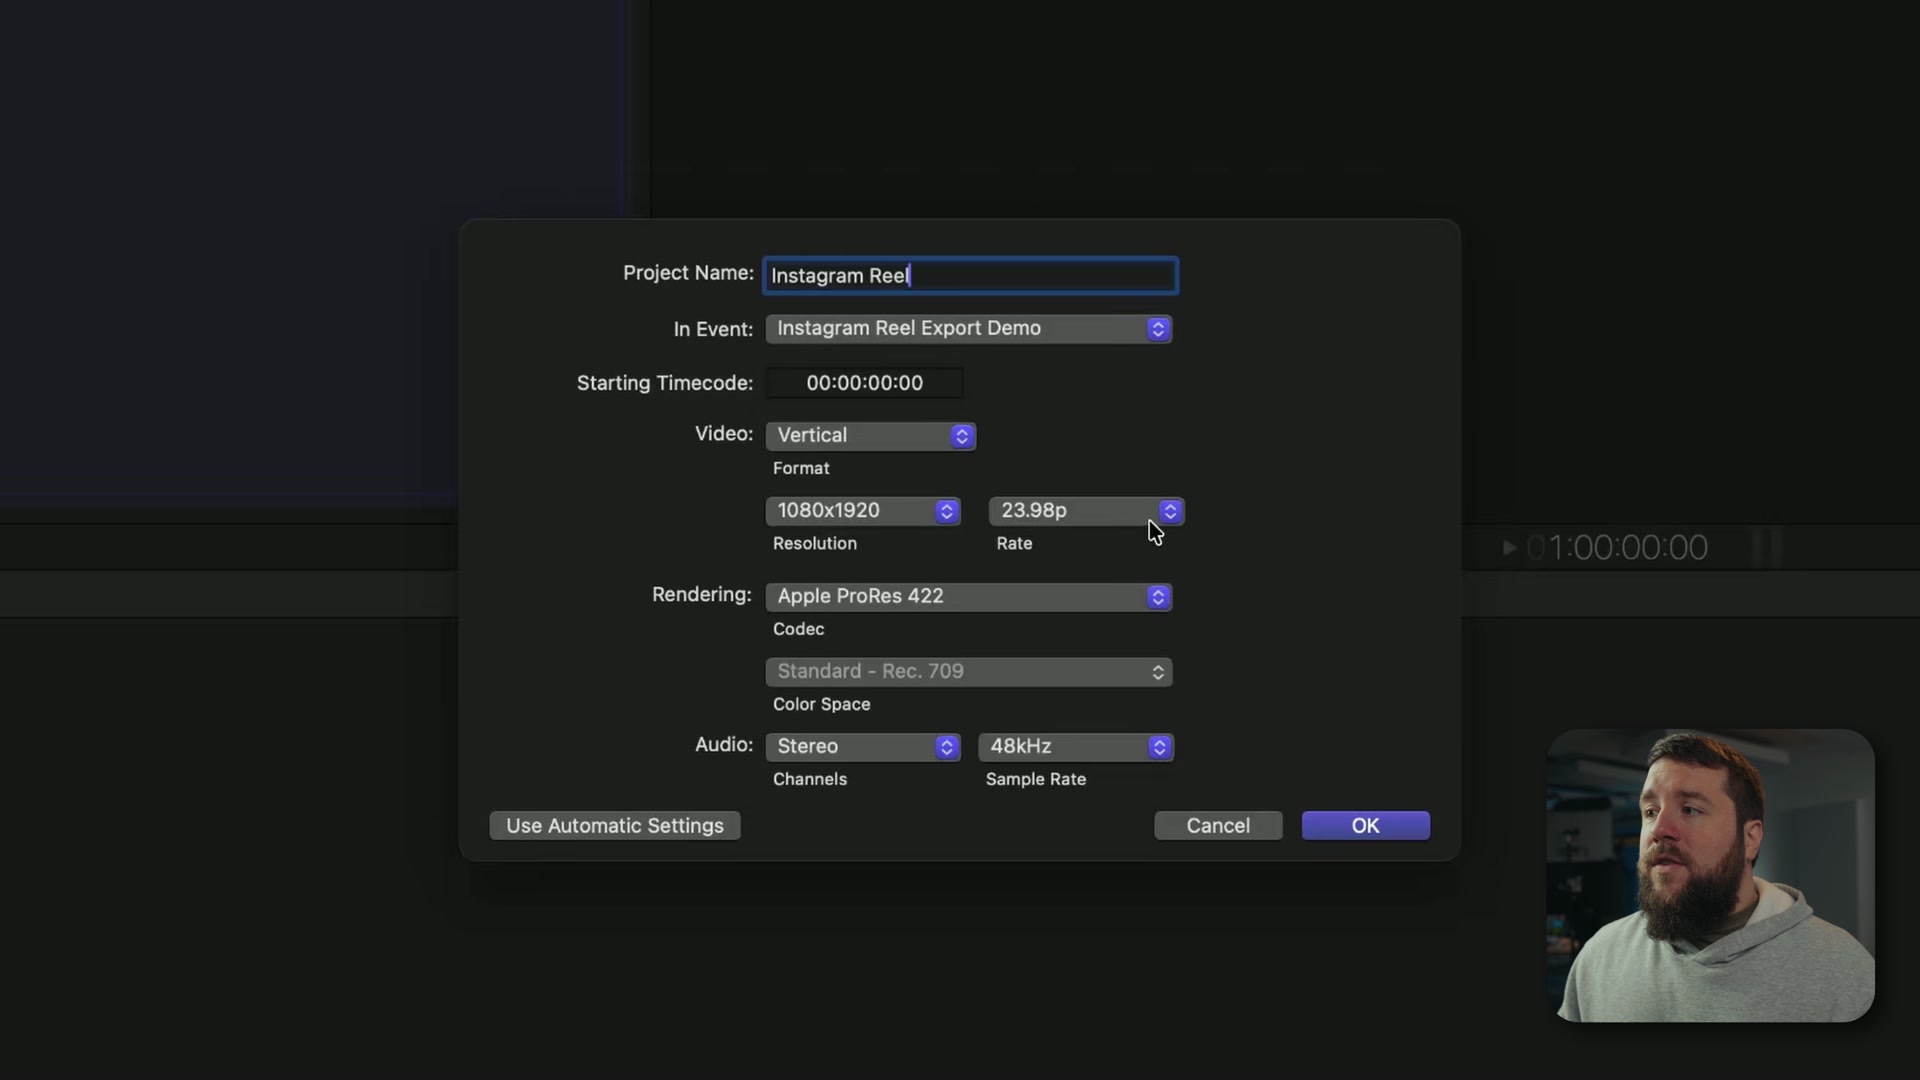Cancel the new project dialog
The image size is (1920, 1080).
pos(1218,826)
